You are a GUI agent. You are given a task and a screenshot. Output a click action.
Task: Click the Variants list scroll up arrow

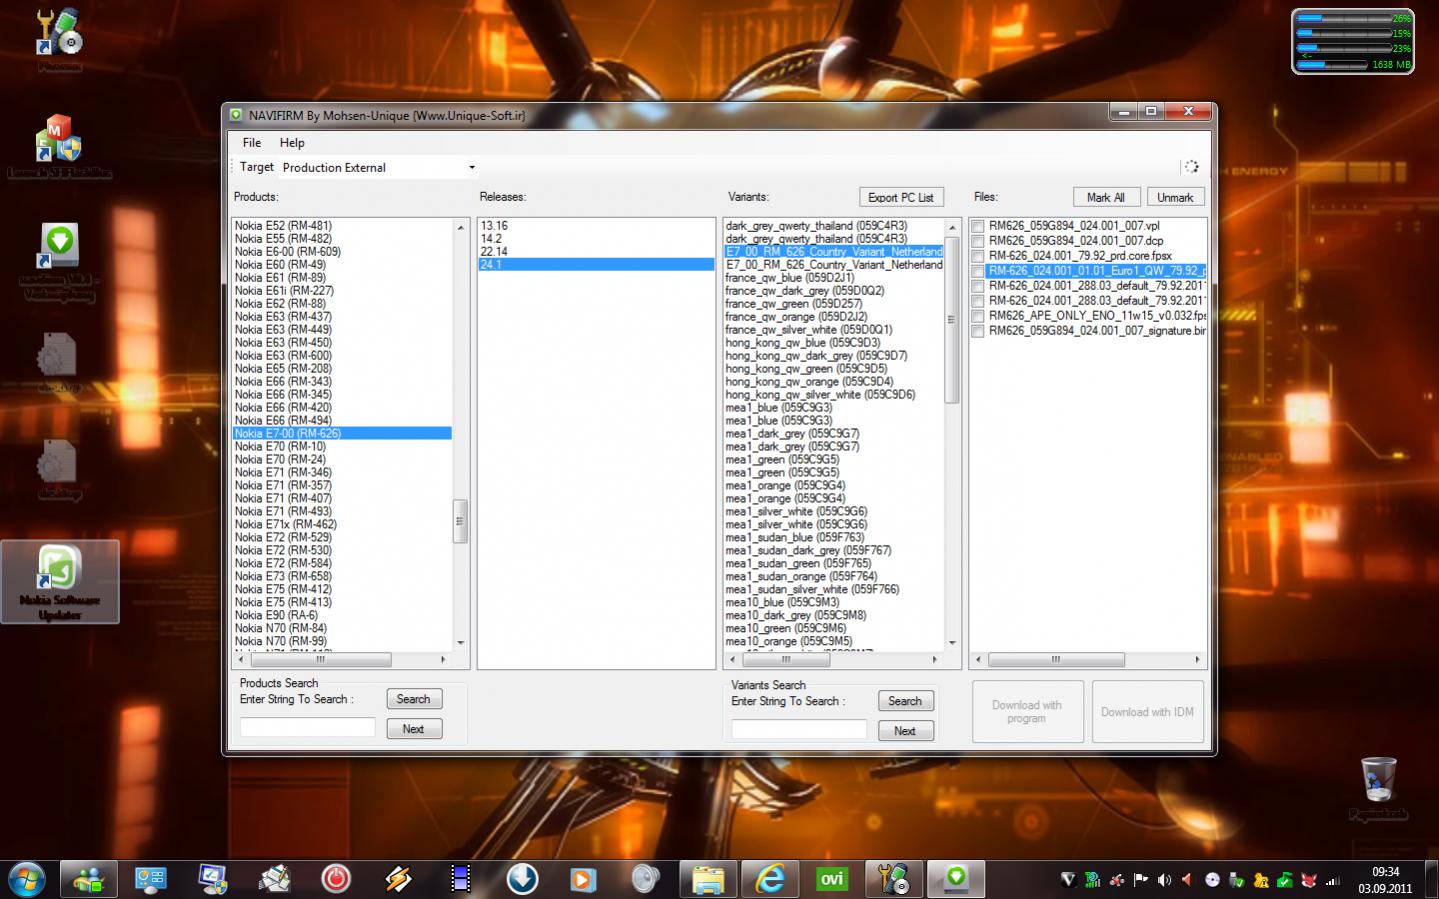click(952, 227)
